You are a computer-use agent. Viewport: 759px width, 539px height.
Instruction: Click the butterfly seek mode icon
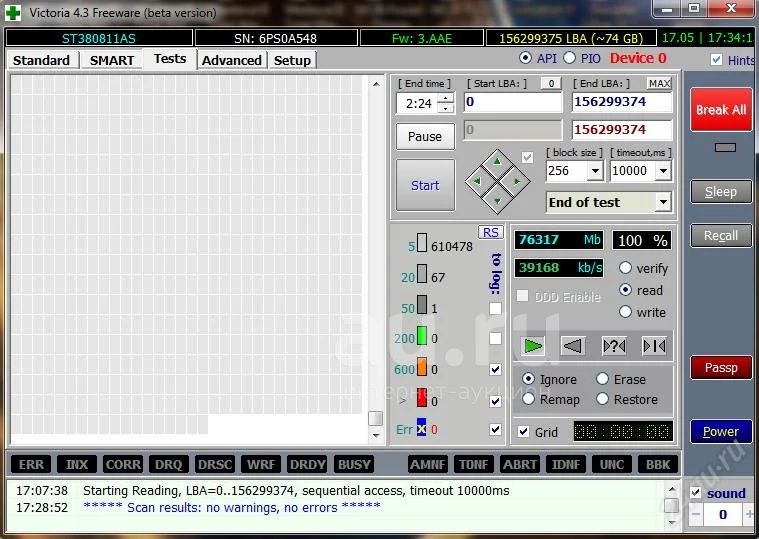coord(654,346)
